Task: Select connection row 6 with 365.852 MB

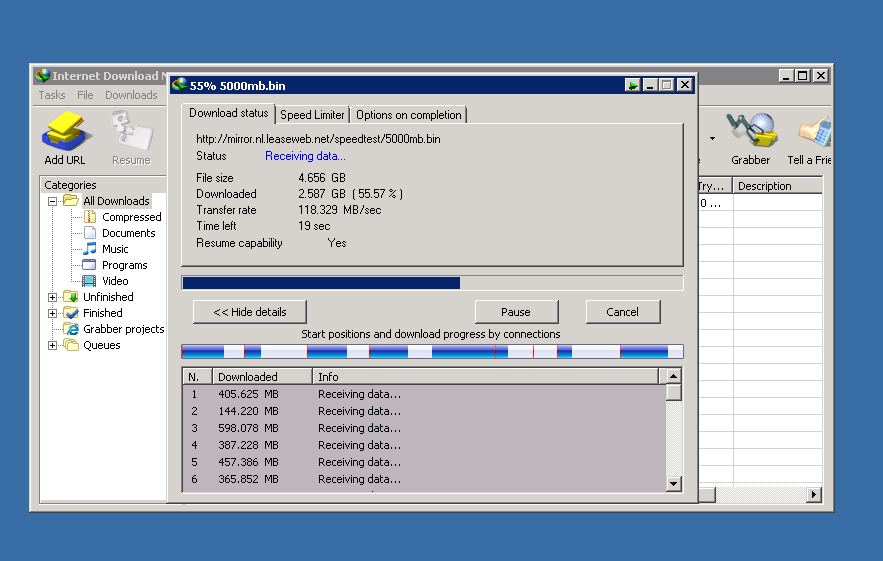Action: point(424,479)
